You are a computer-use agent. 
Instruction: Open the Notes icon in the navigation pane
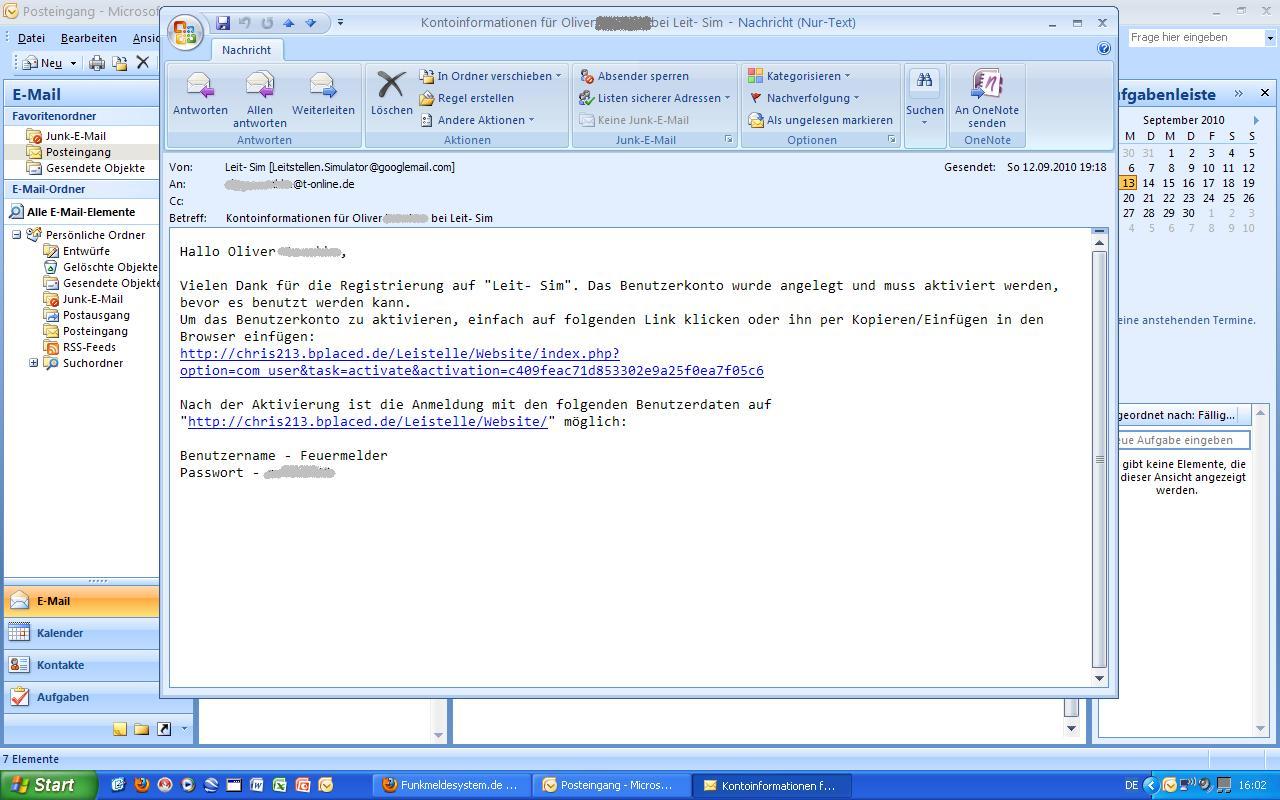tap(120, 729)
